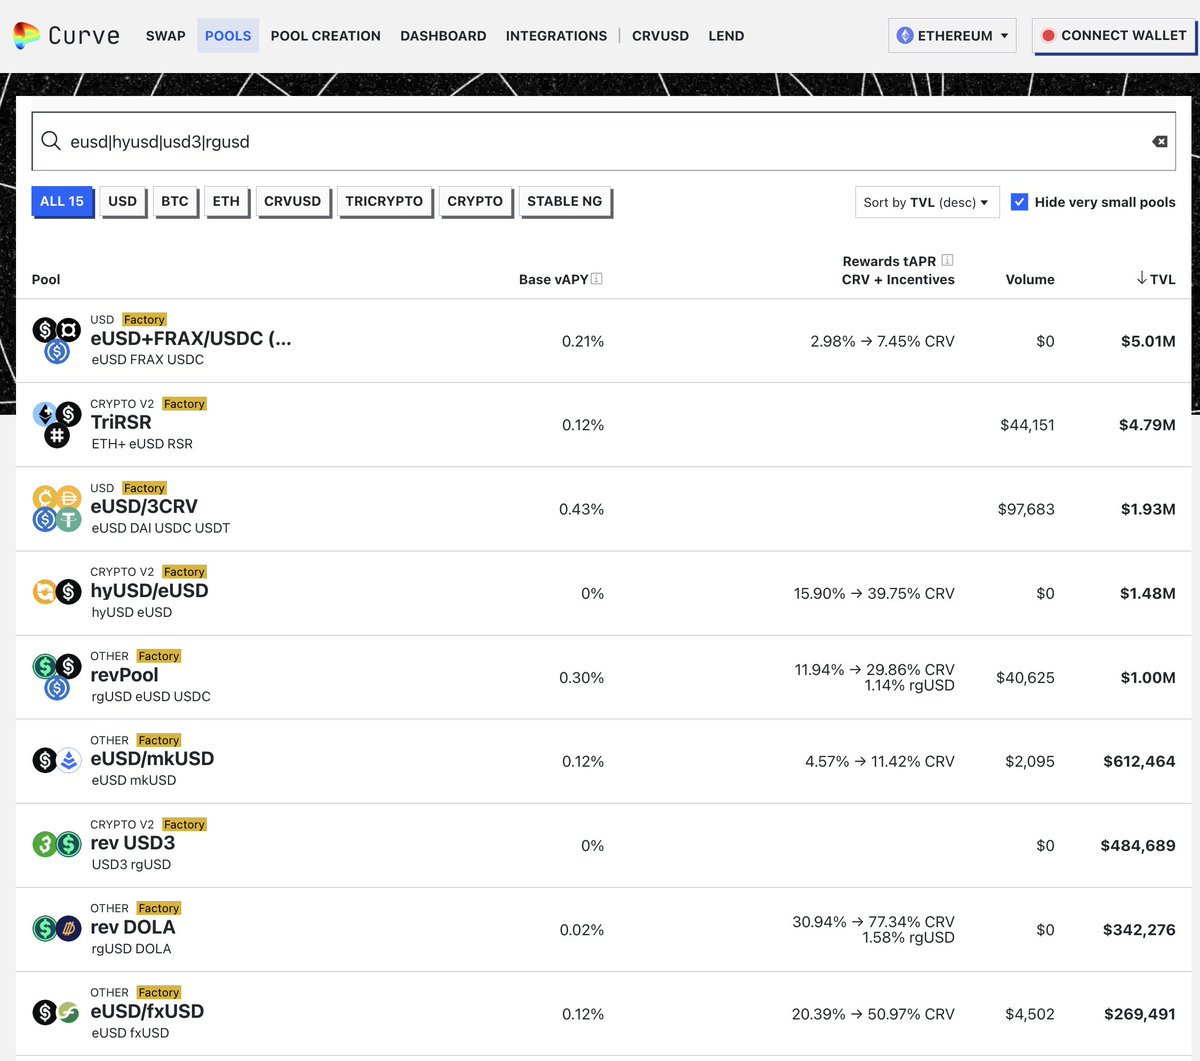Open Sort by TVL (desc) dropdown
Viewport: 1200px width, 1061px height.
[926, 202]
